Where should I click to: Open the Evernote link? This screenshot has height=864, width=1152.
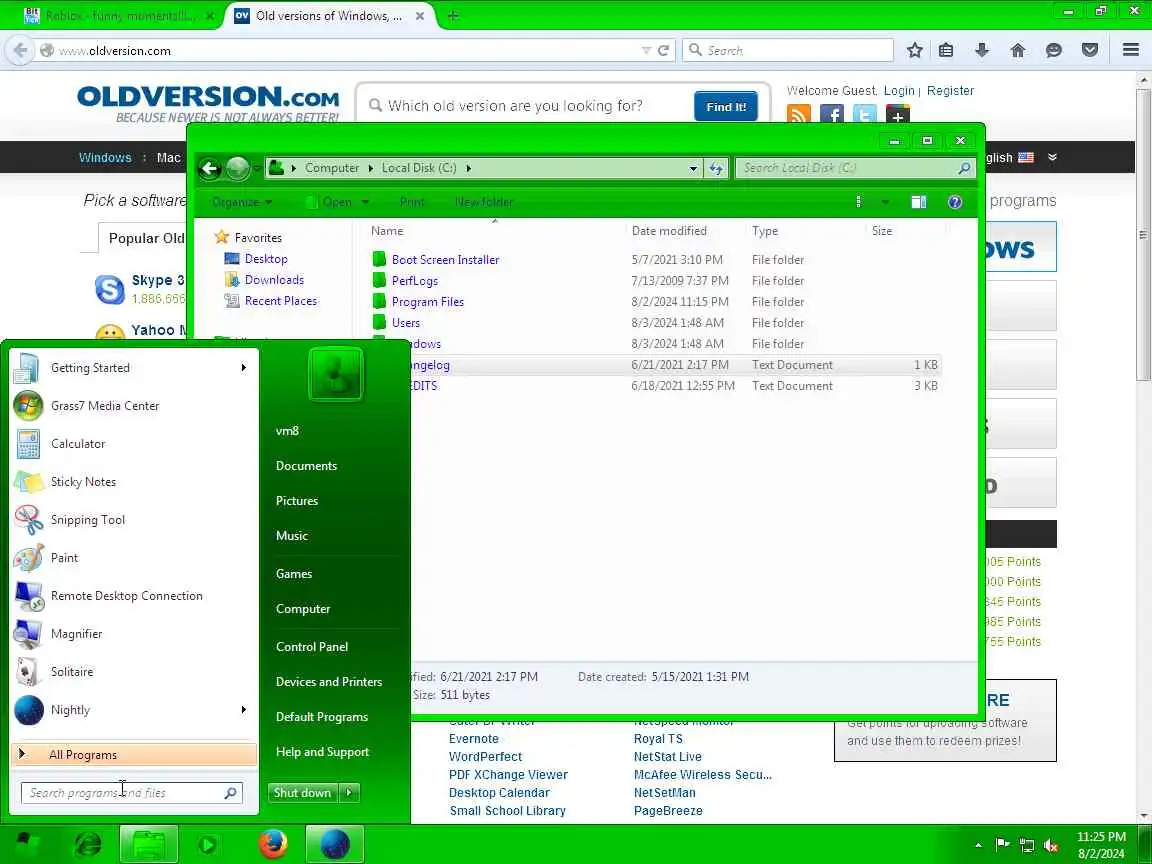(474, 738)
